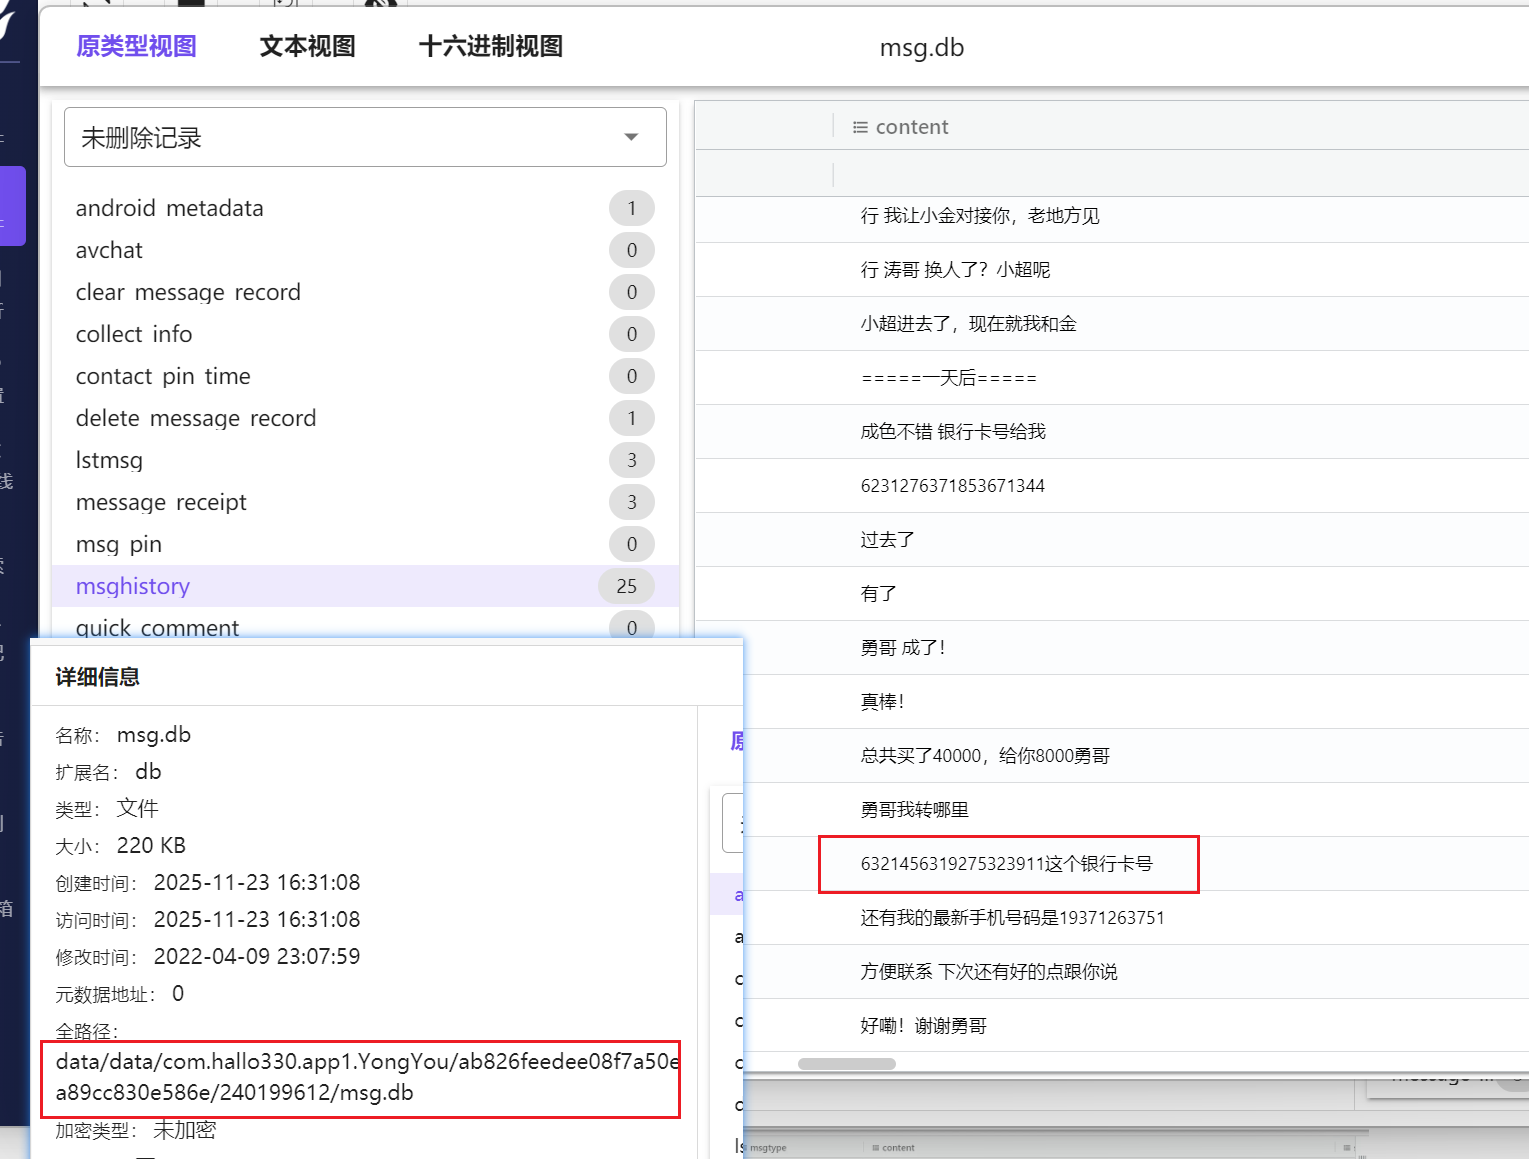Open the message receipt table
This screenshot has width=1529, height=1159.
click(x=161, y=502)
